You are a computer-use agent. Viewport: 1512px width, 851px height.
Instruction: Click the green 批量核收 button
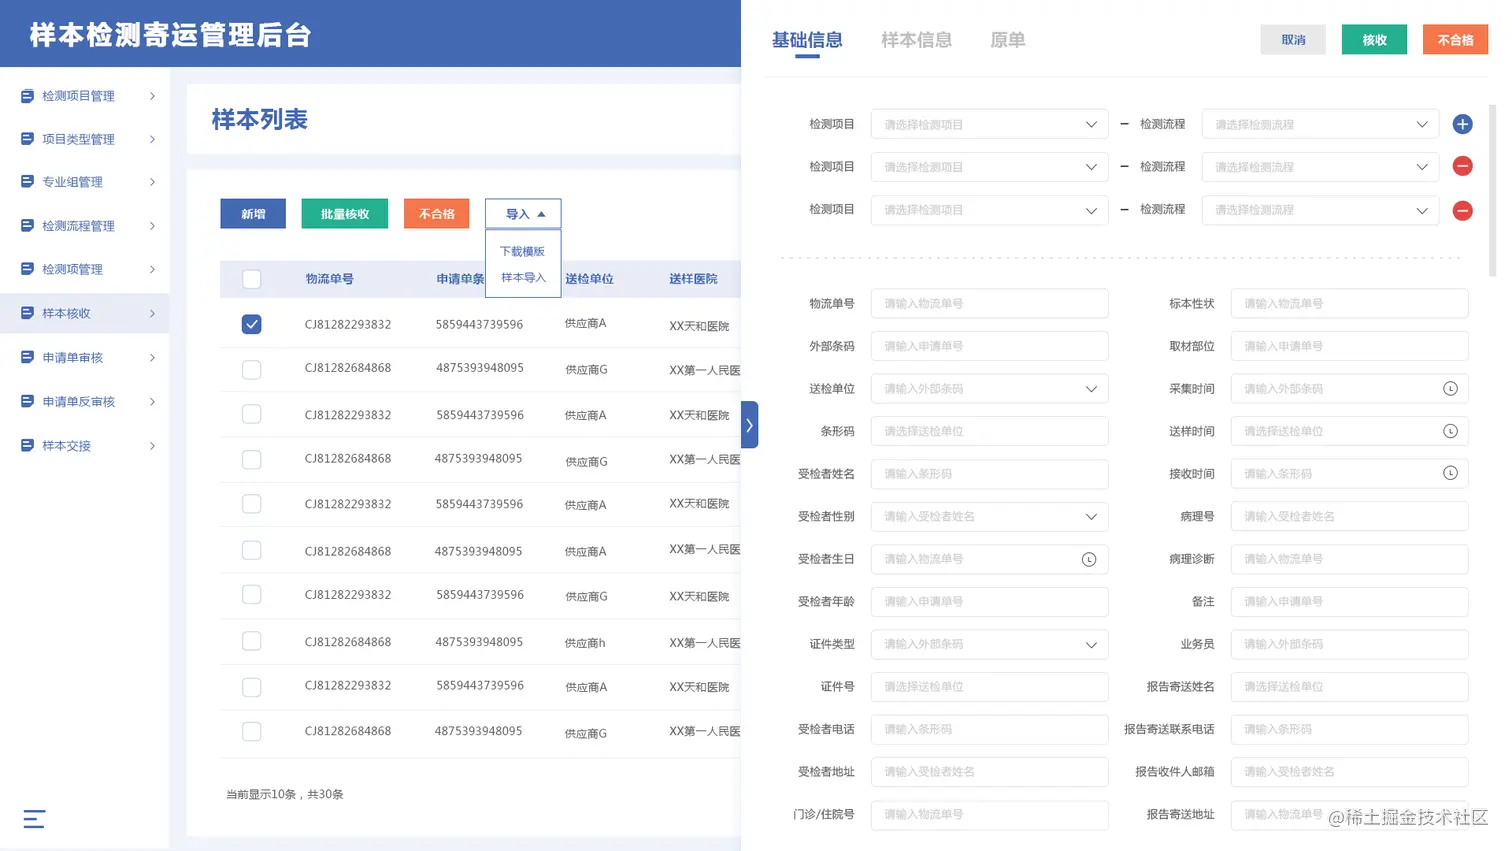(x=345, y=214)
